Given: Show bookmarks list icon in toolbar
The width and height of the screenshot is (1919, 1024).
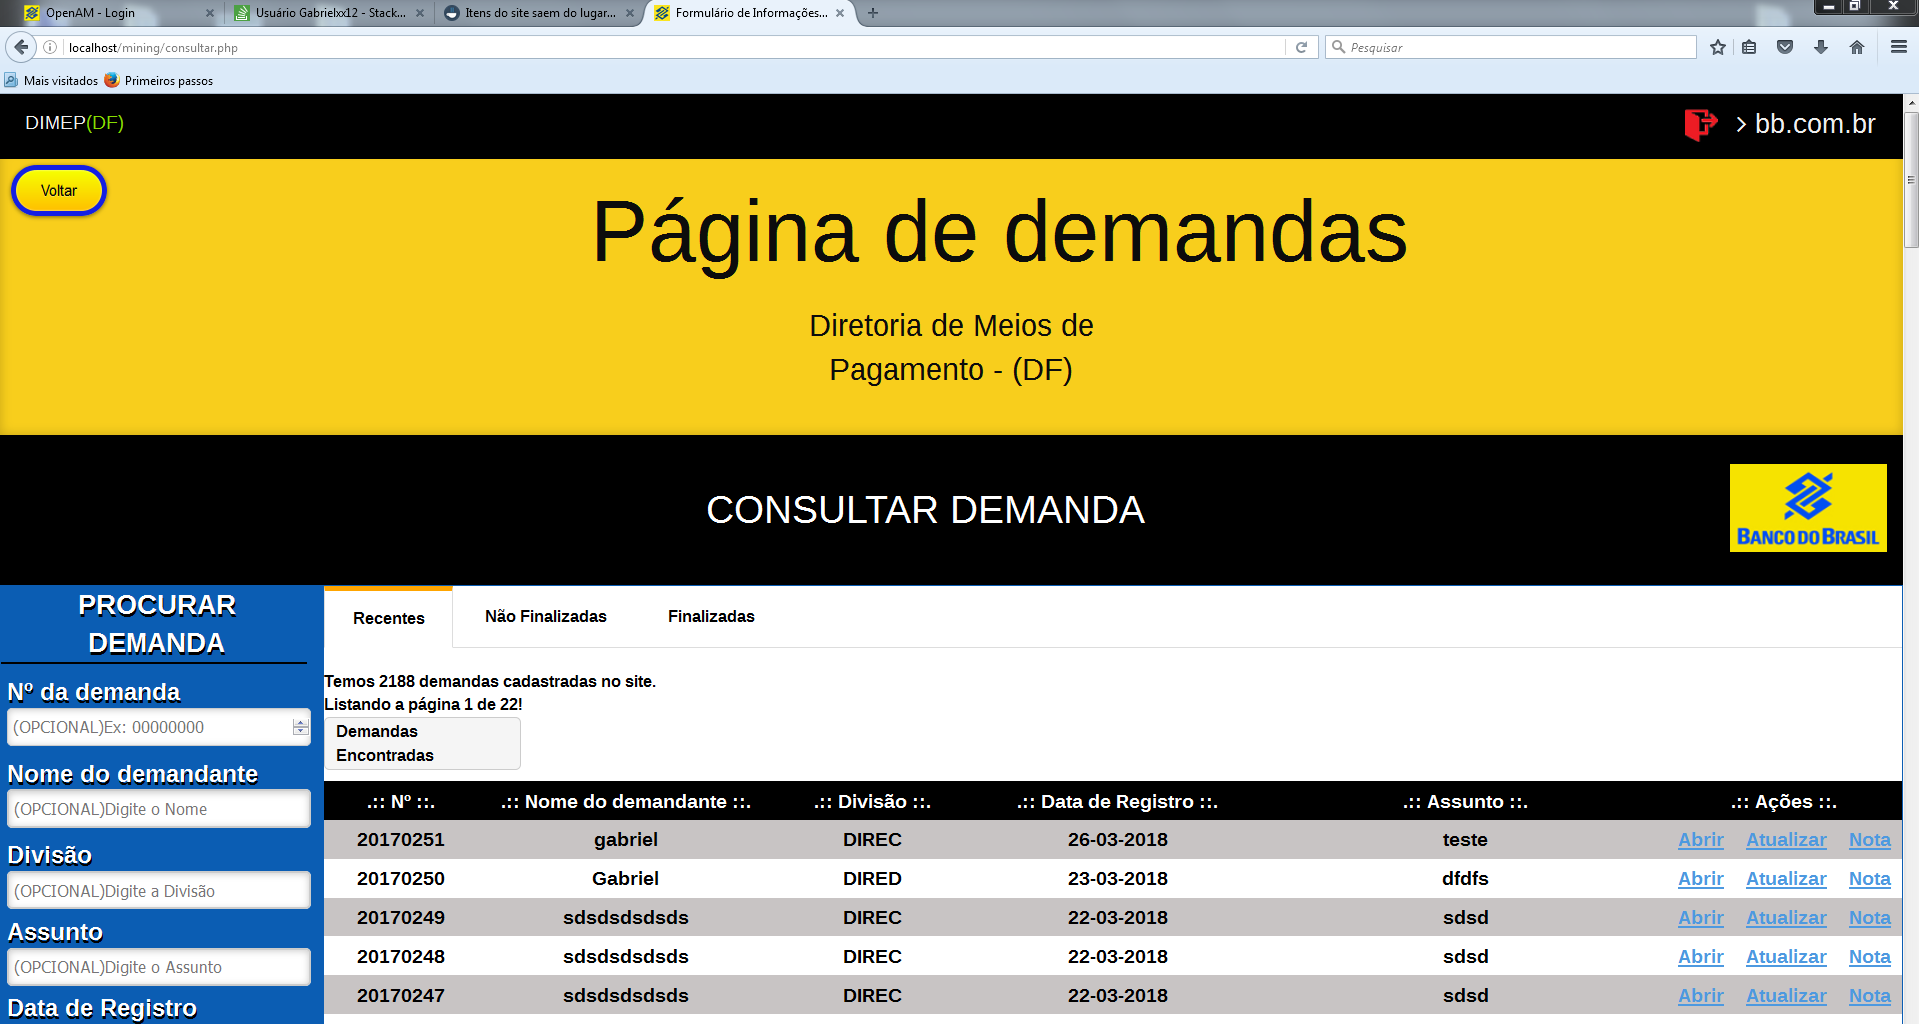Looking at the screenshot, I should [1749, 47].
